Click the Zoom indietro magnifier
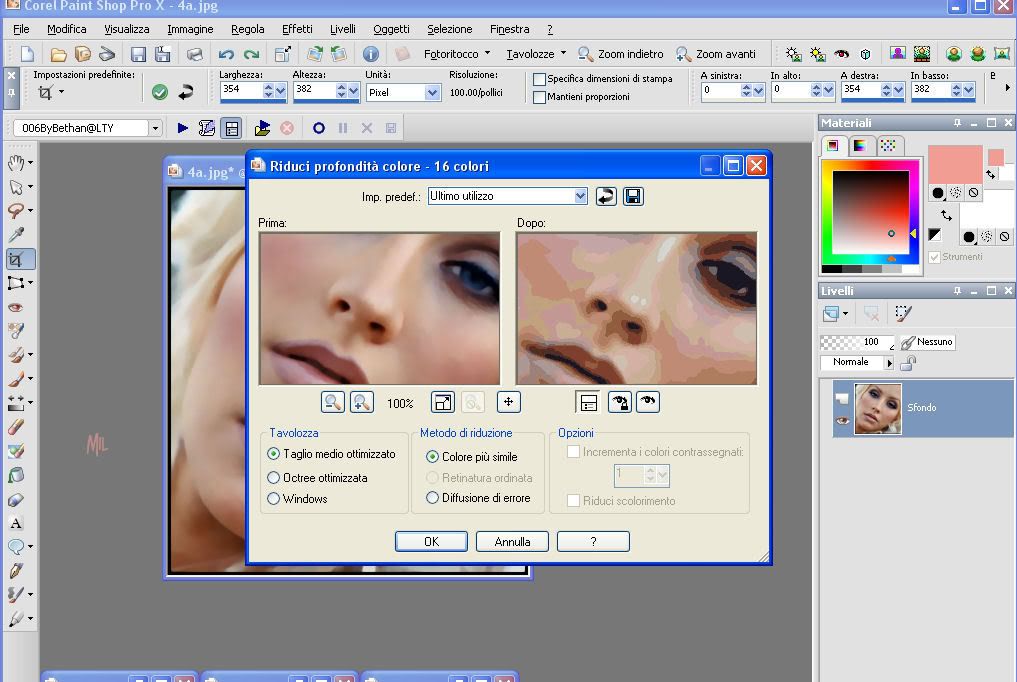1017x682 pixels. (x=585, y=54)
